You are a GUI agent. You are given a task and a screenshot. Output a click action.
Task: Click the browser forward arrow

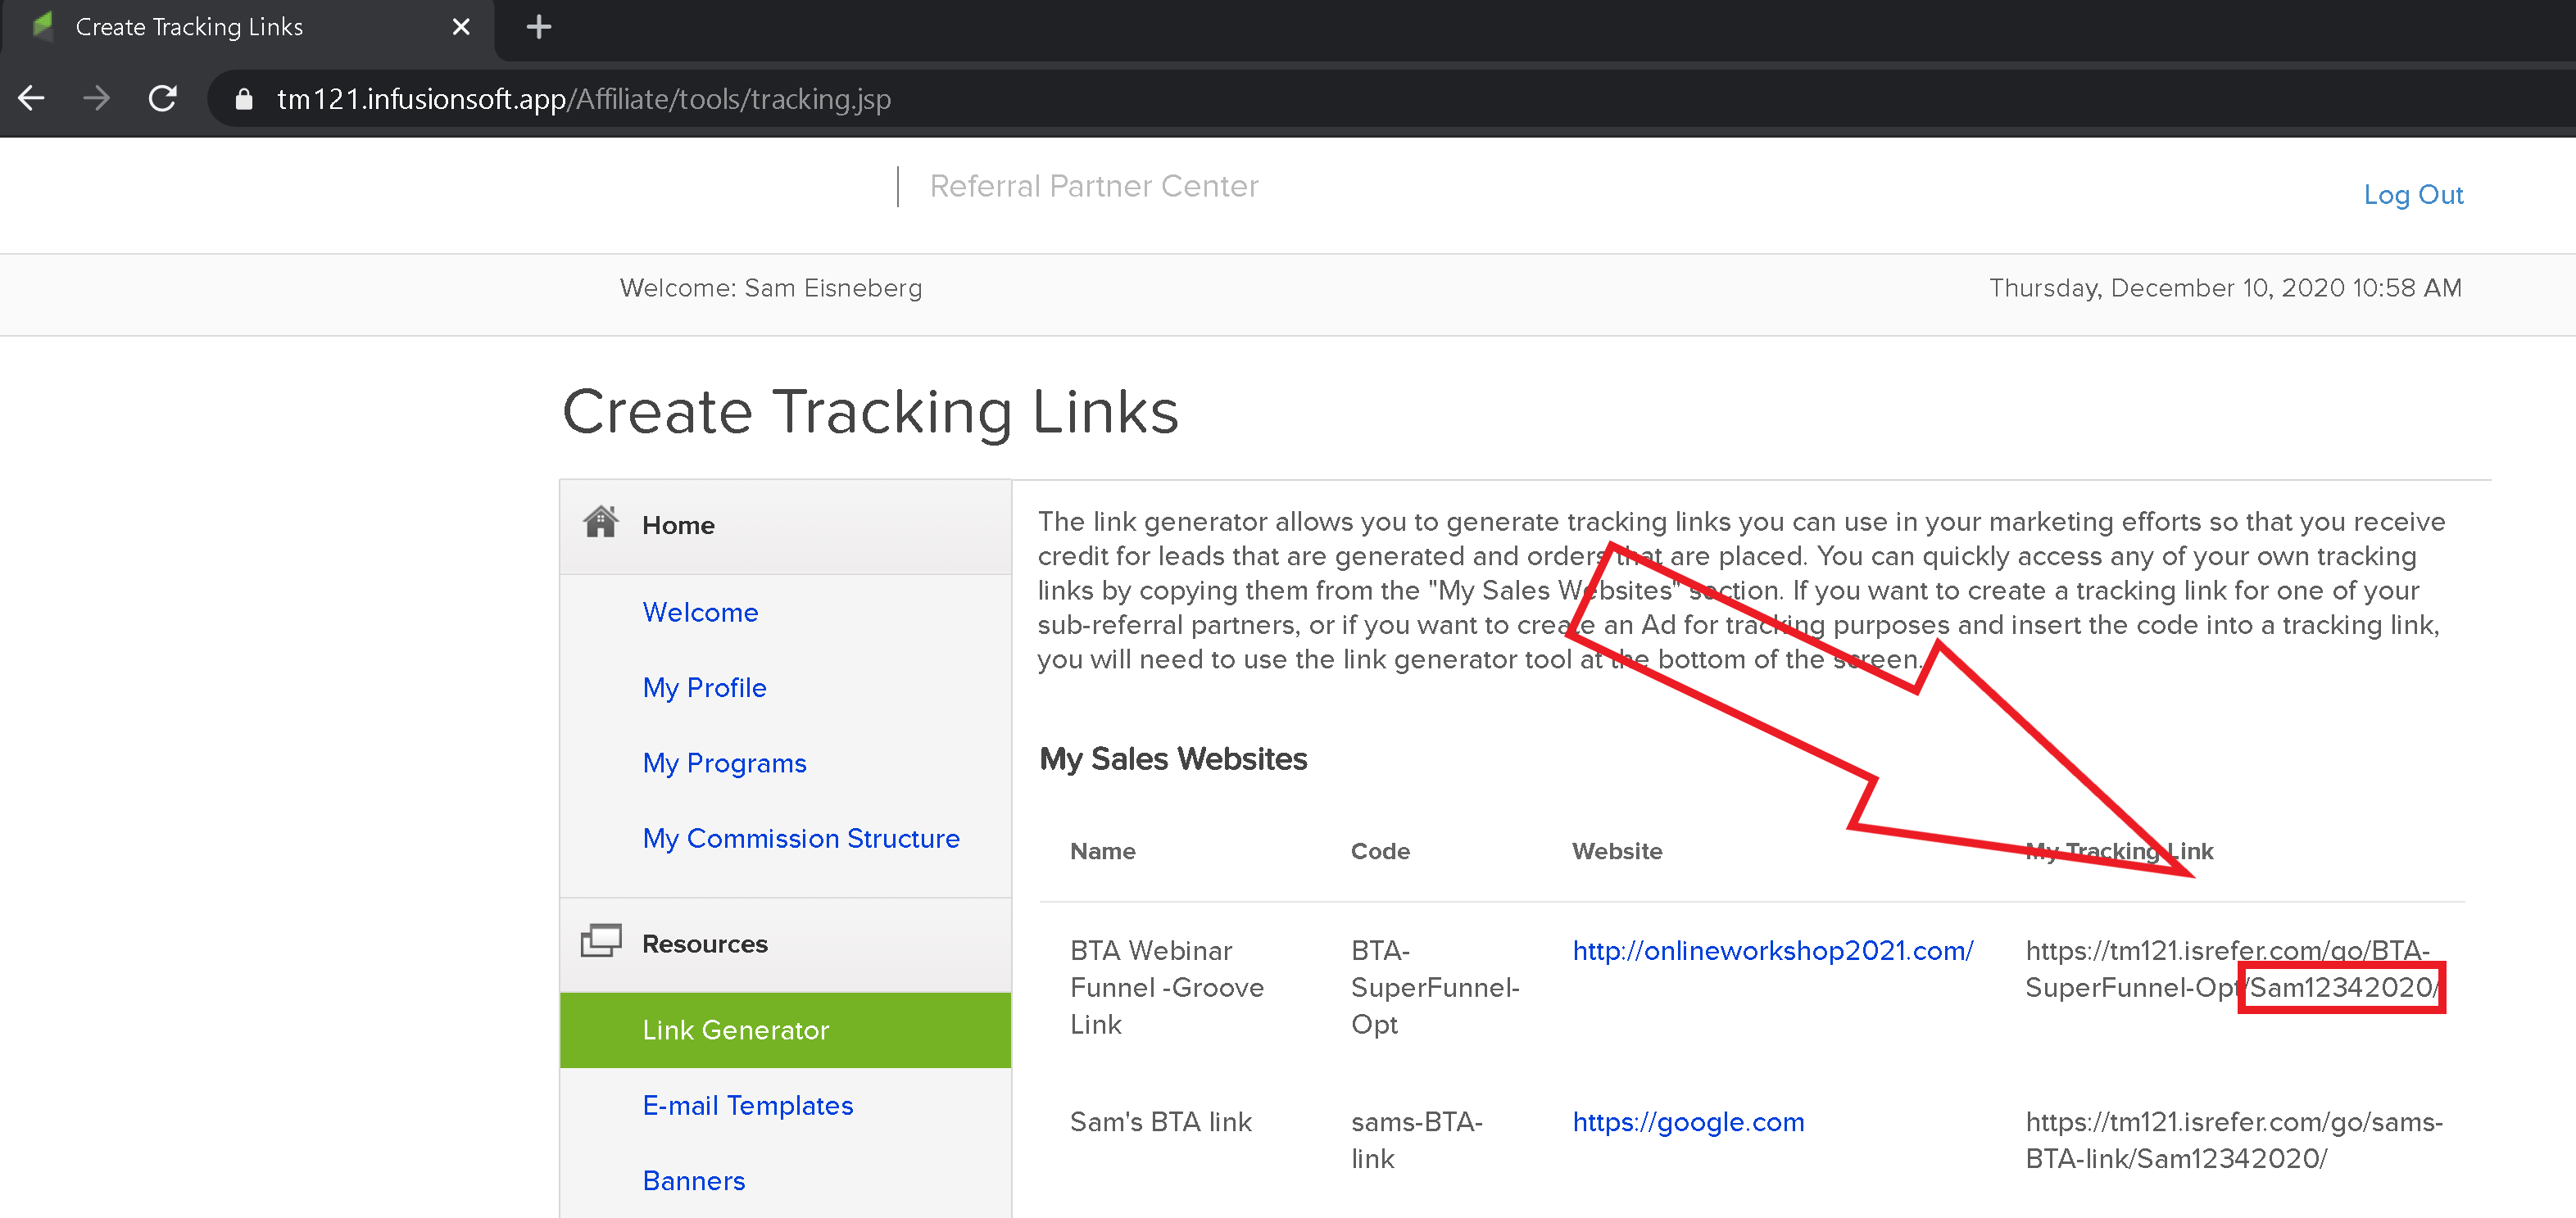97,98
